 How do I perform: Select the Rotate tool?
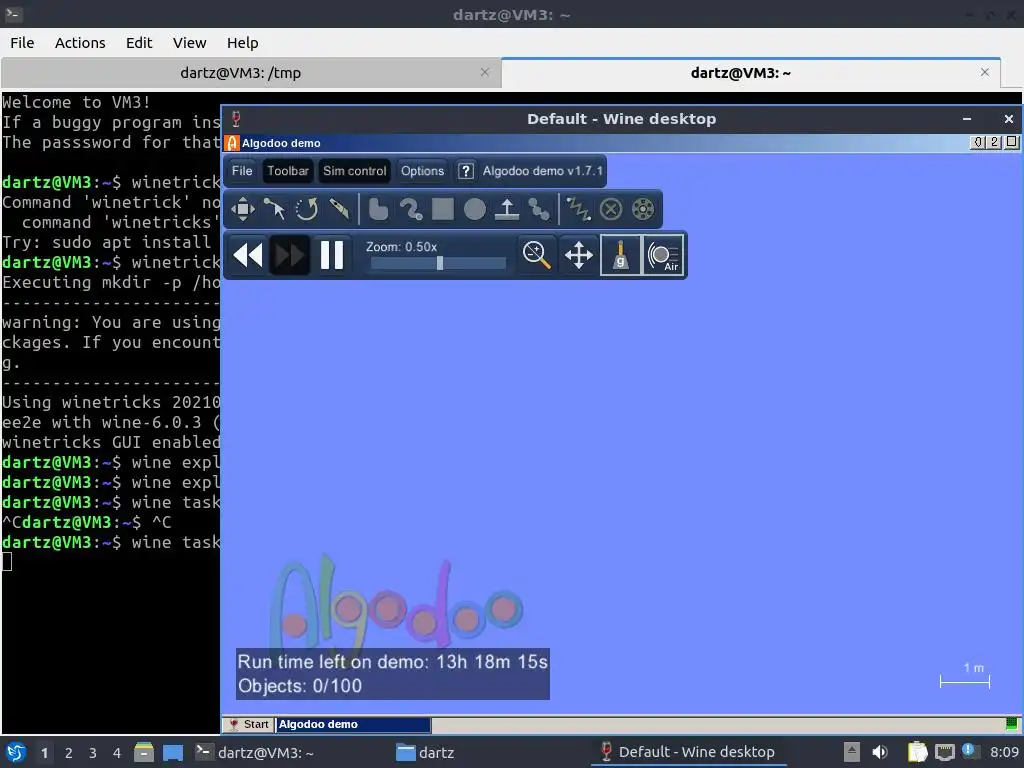click(306, 210)
